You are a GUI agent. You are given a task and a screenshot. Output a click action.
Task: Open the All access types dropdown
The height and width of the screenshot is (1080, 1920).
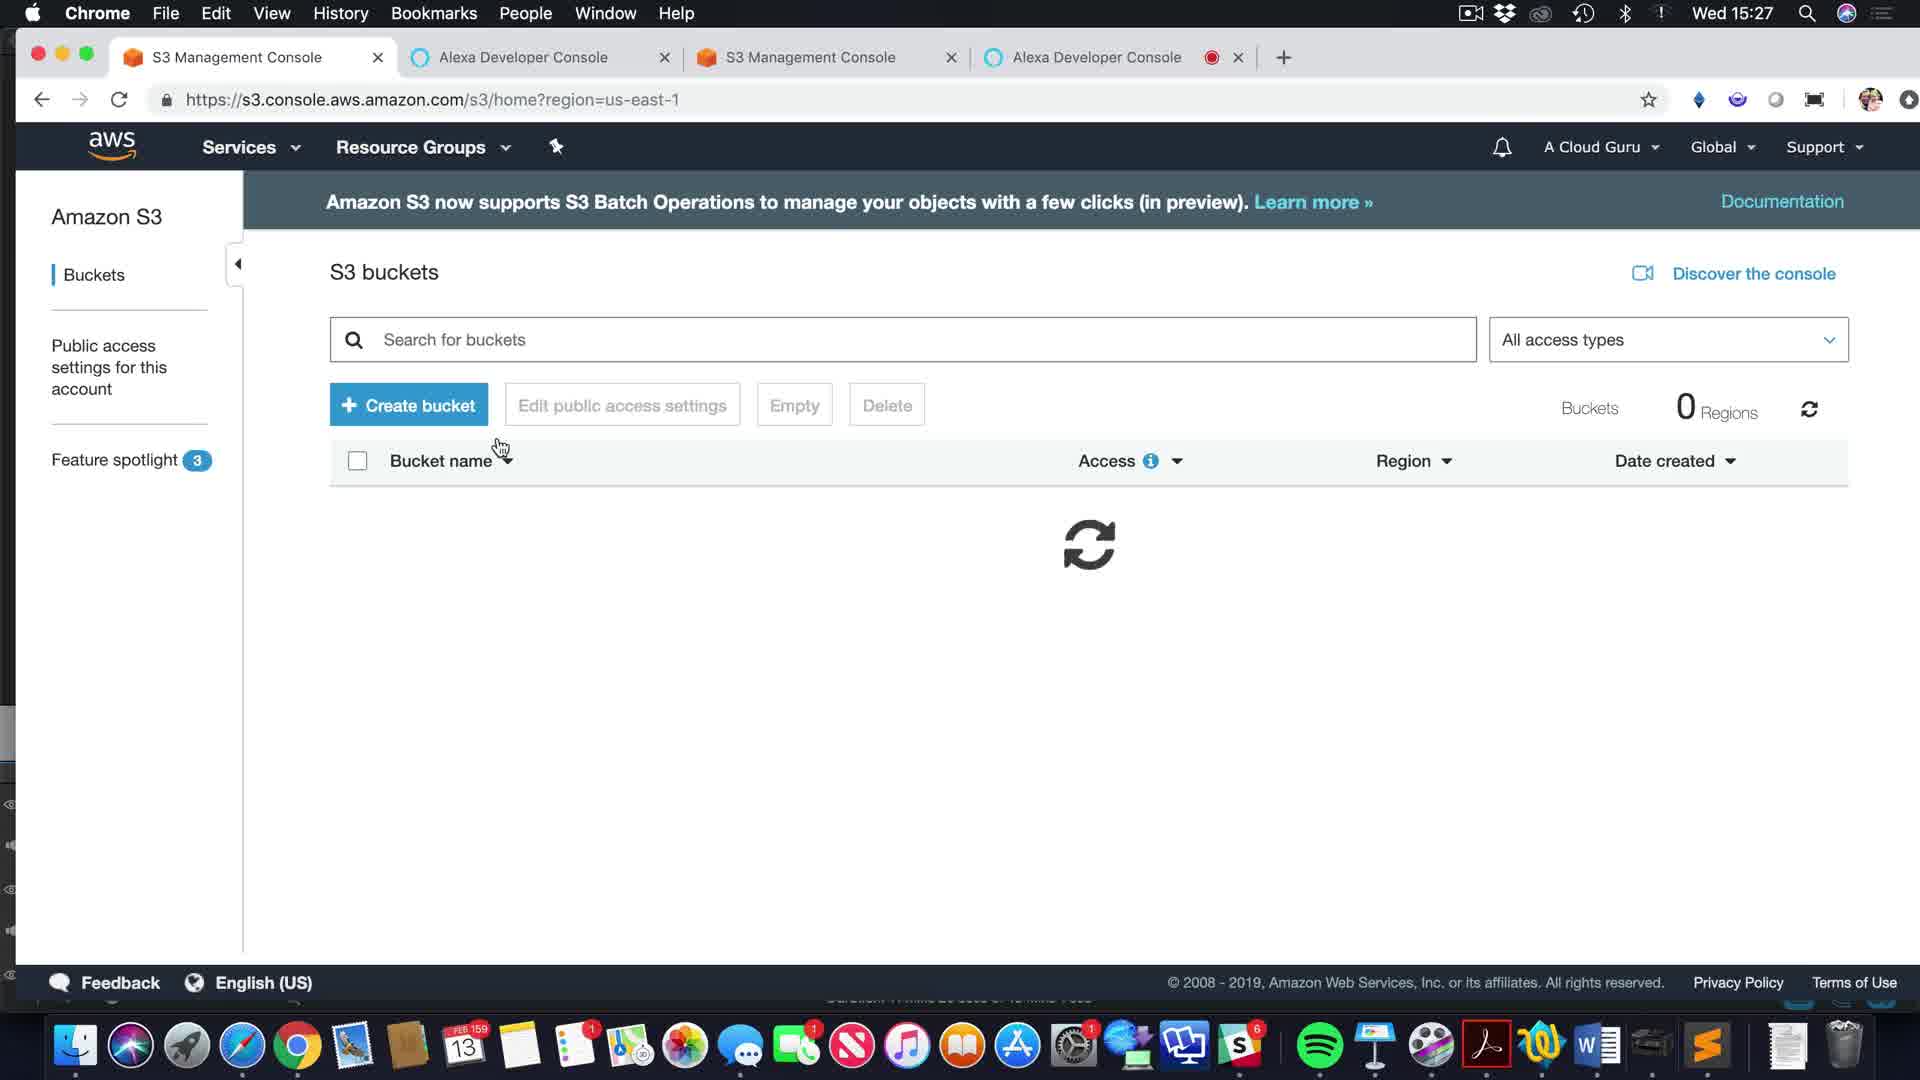[x=1667, y=340]
